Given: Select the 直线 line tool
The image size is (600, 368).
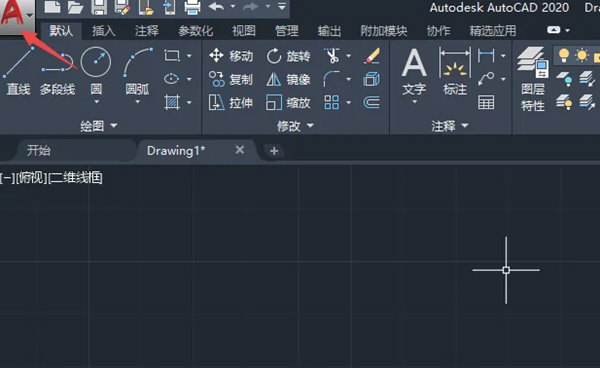Looking at the screenshot, I should coord(18,71).
